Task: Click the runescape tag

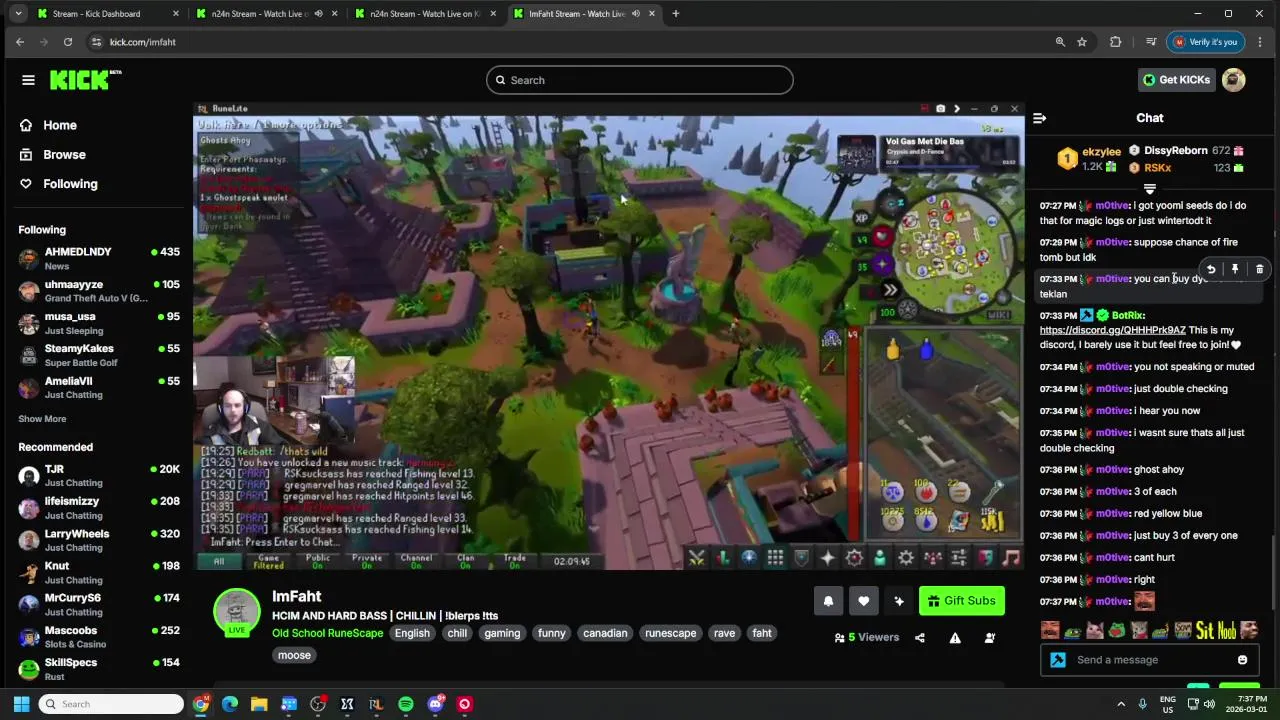Action: [x=670, y=633]
